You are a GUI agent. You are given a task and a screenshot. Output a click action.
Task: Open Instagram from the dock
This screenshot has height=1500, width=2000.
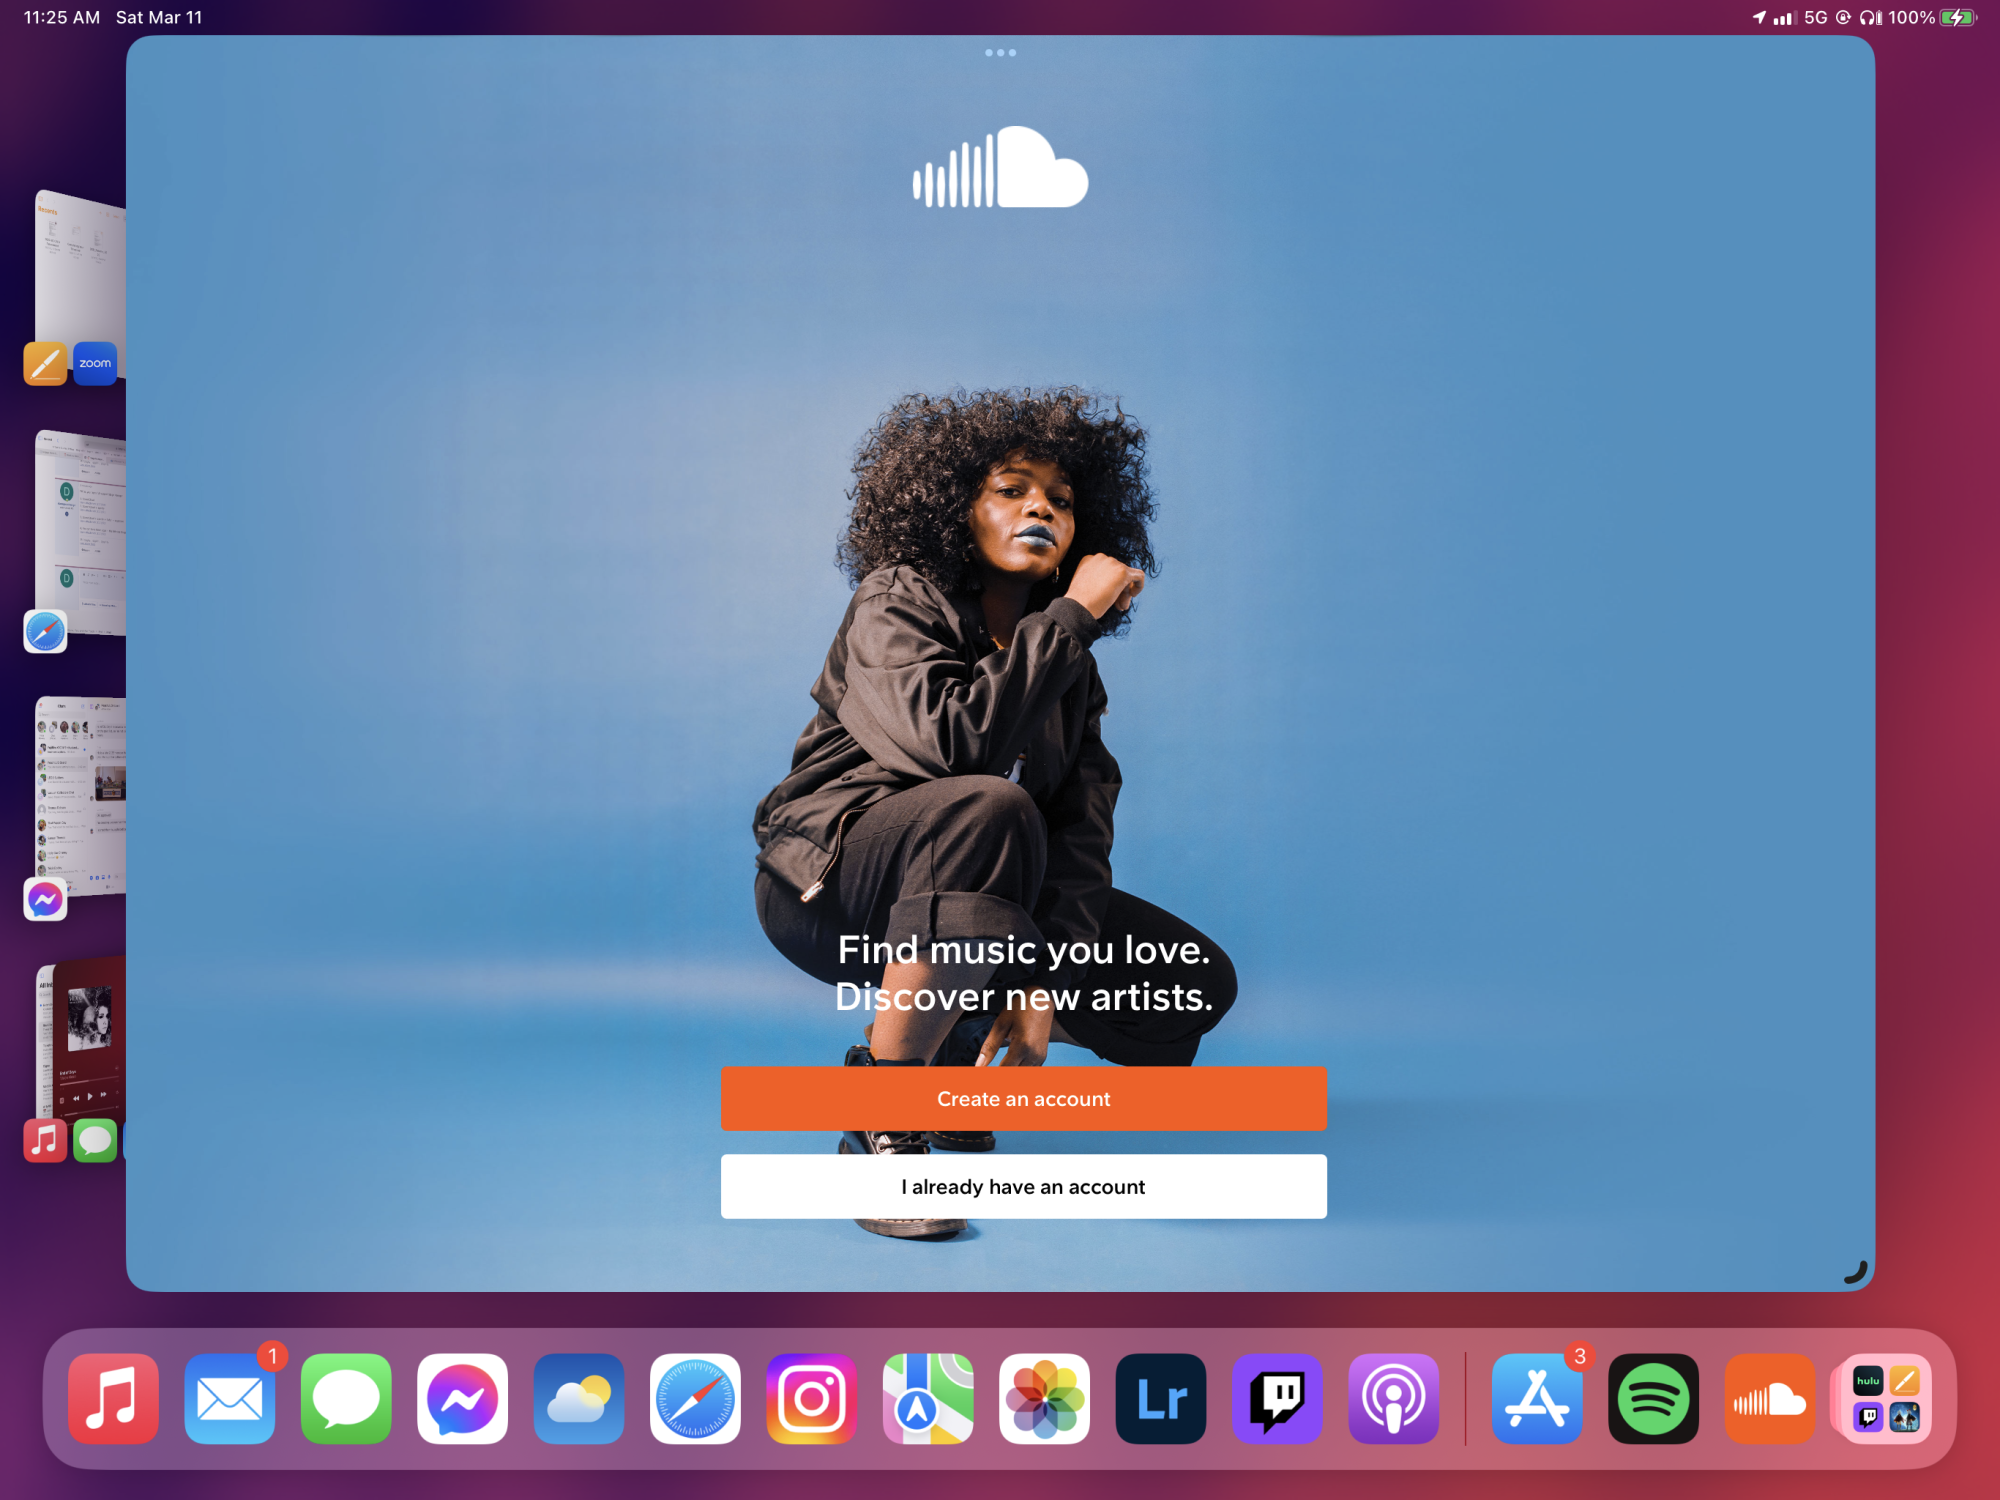click(x=811, y=1398)
